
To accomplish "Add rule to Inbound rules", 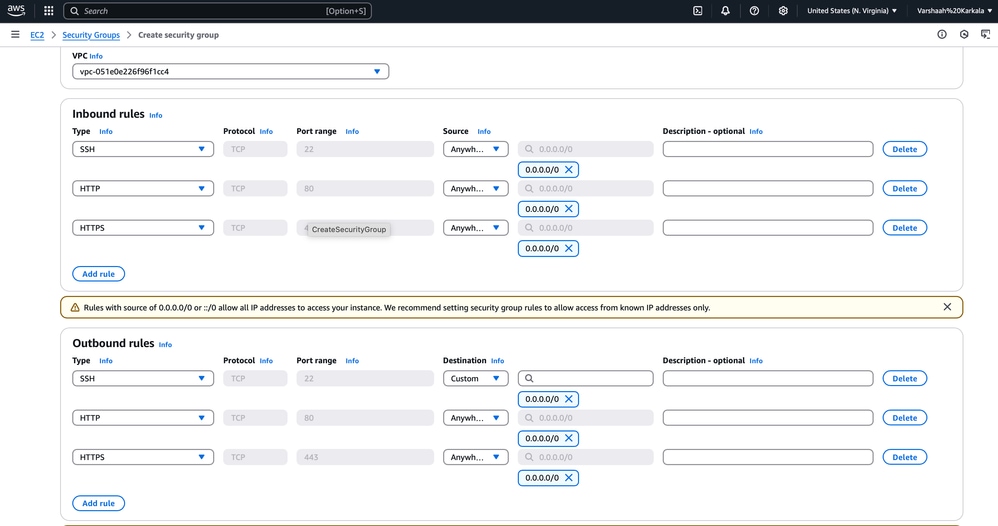I will [99, 274].
